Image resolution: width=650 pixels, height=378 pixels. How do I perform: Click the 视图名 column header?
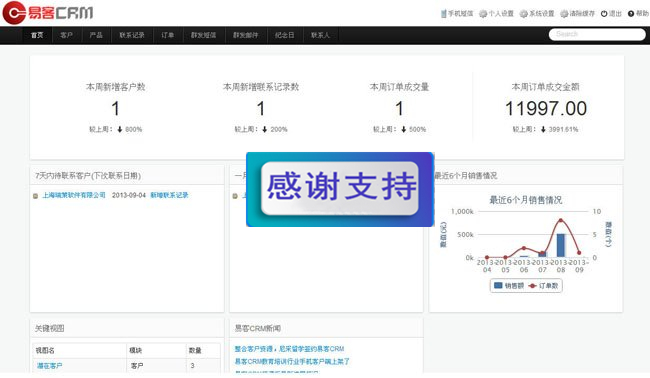click(45, 351)
